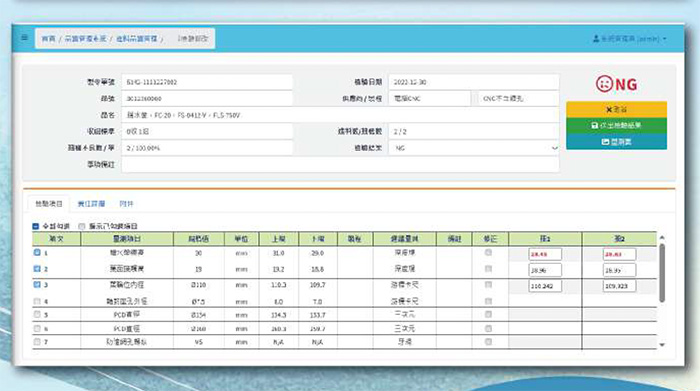Click the green button with the save disk icon
This screenshot has width=700, height=391.
pyautogui.click(x=617, y=125)
